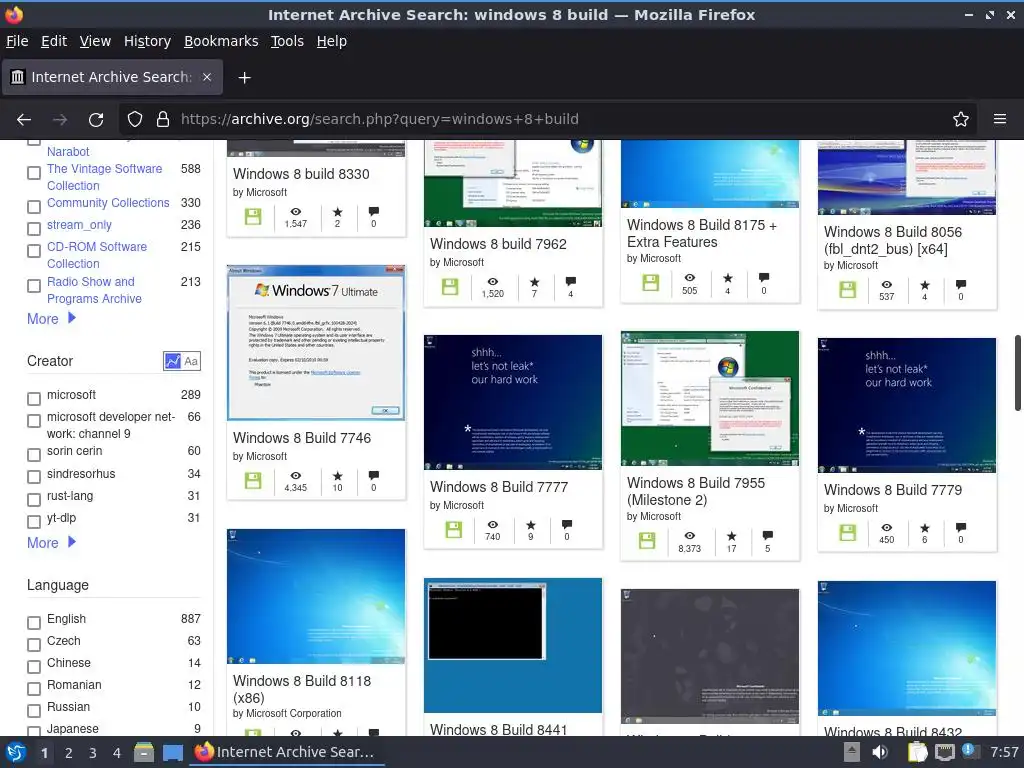1024x768 pixels.
Task: Open the File menu
Action: coord(17,41)
